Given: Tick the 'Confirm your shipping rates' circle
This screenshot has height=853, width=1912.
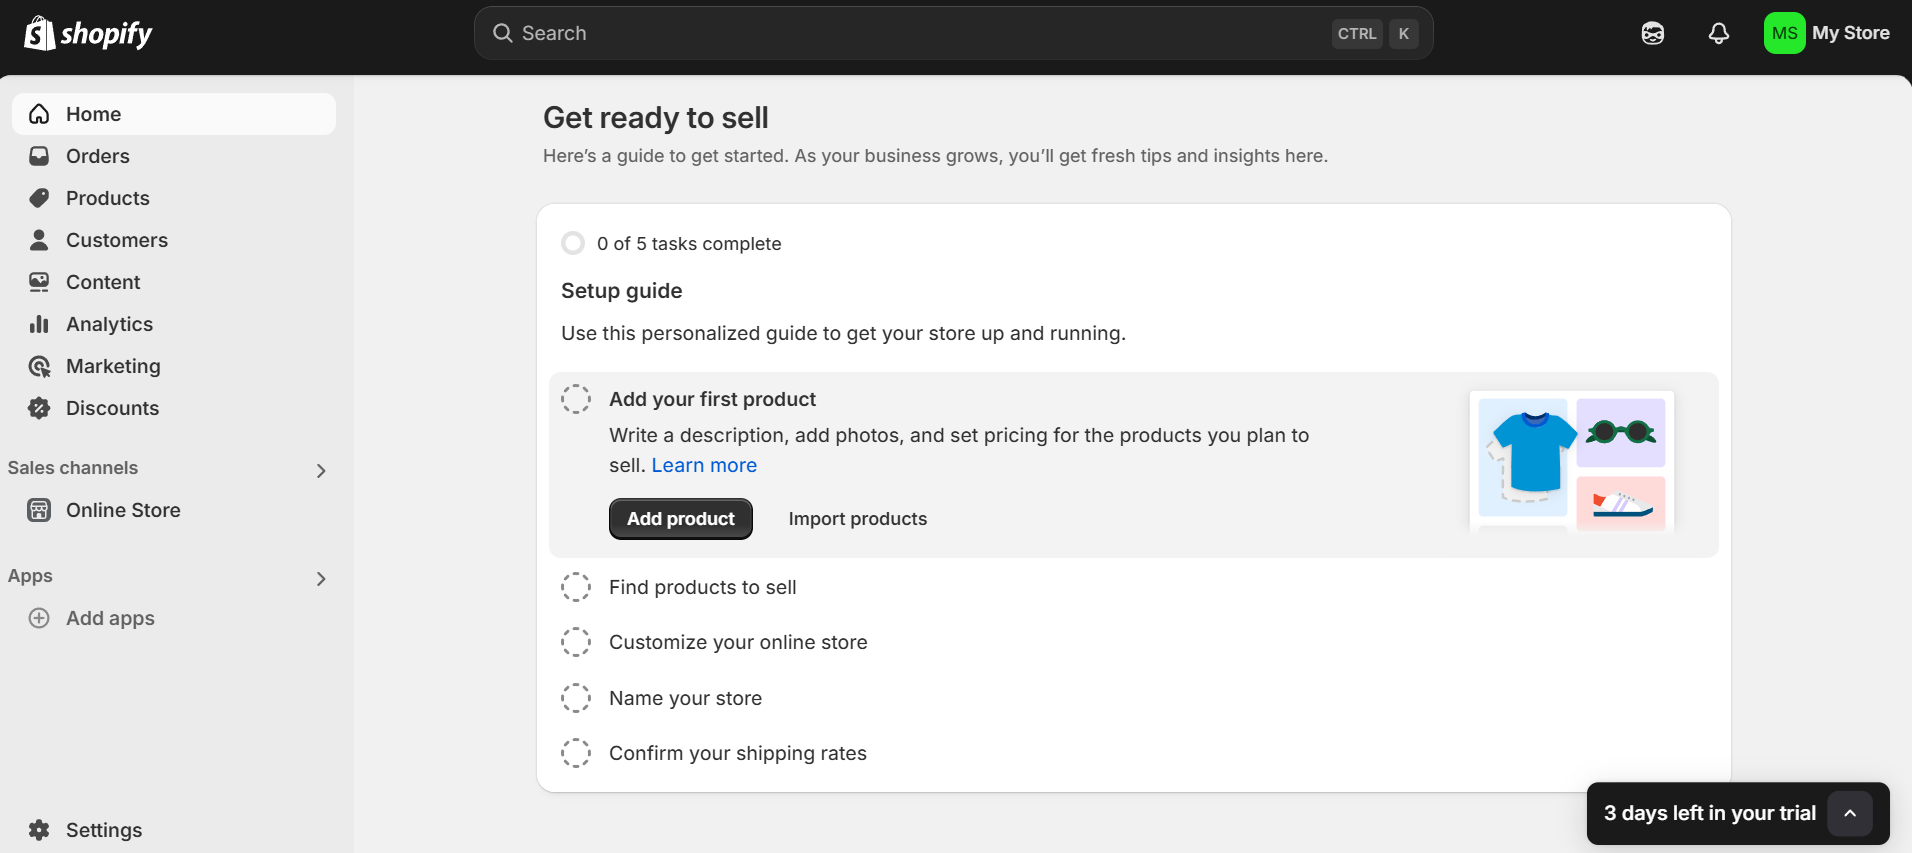Looking at the screenshot, I should [576, 753].
